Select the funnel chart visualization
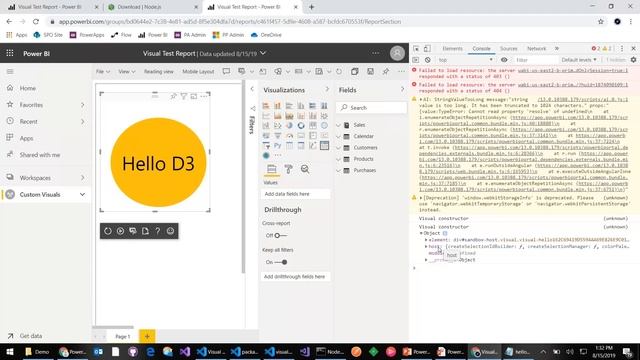640x360 pixels. [278, 136]
